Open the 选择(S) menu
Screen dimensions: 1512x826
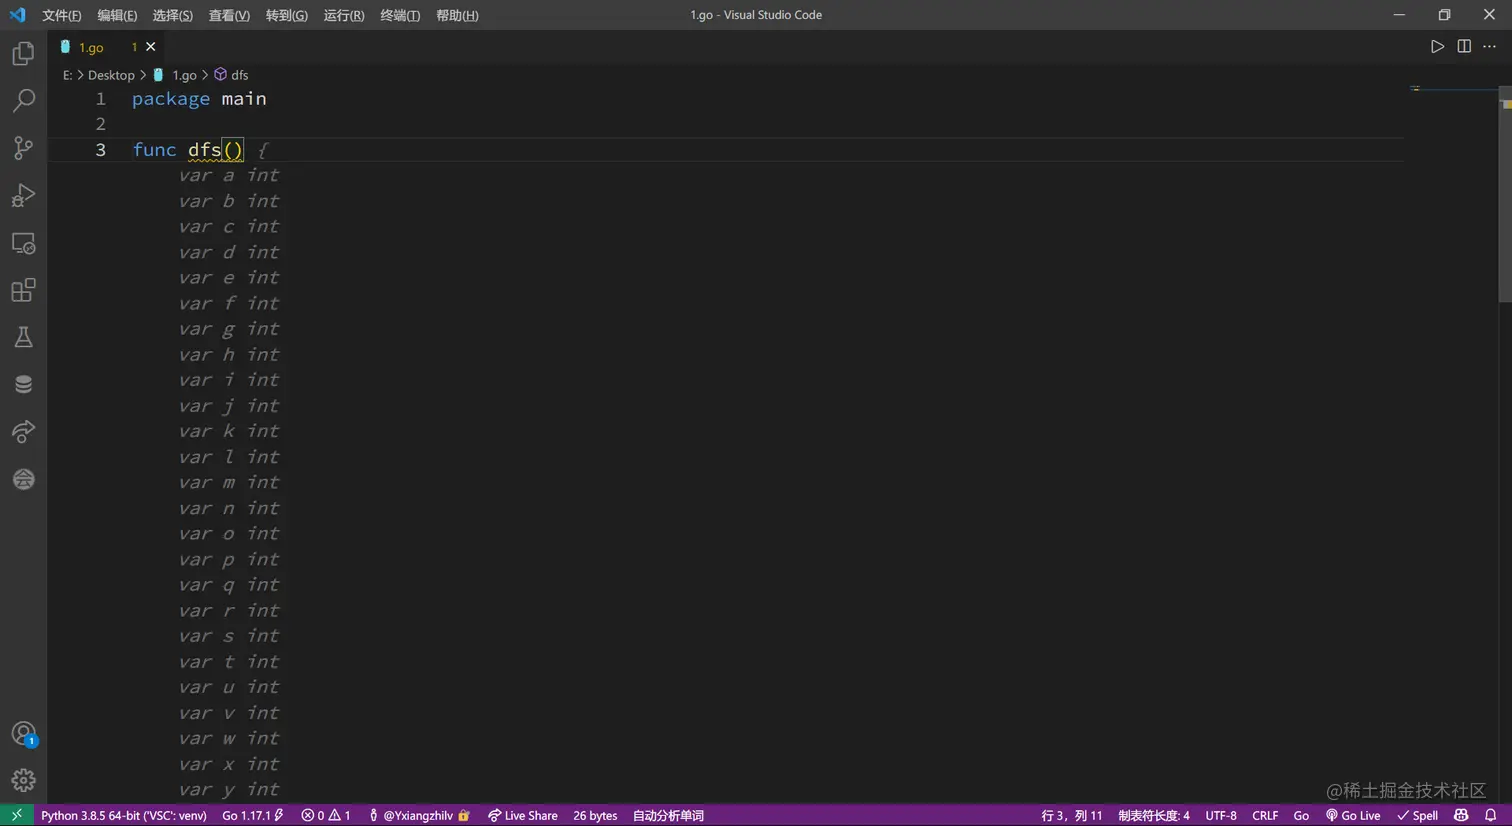point(172,15)
